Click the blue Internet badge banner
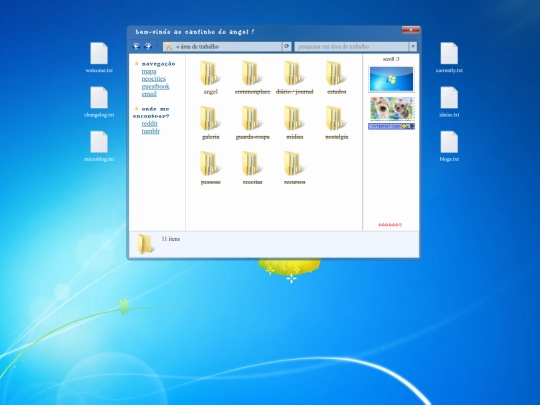The width and height of the screenshot is (540, 405). pyautogui.click(x=391, y=126)
